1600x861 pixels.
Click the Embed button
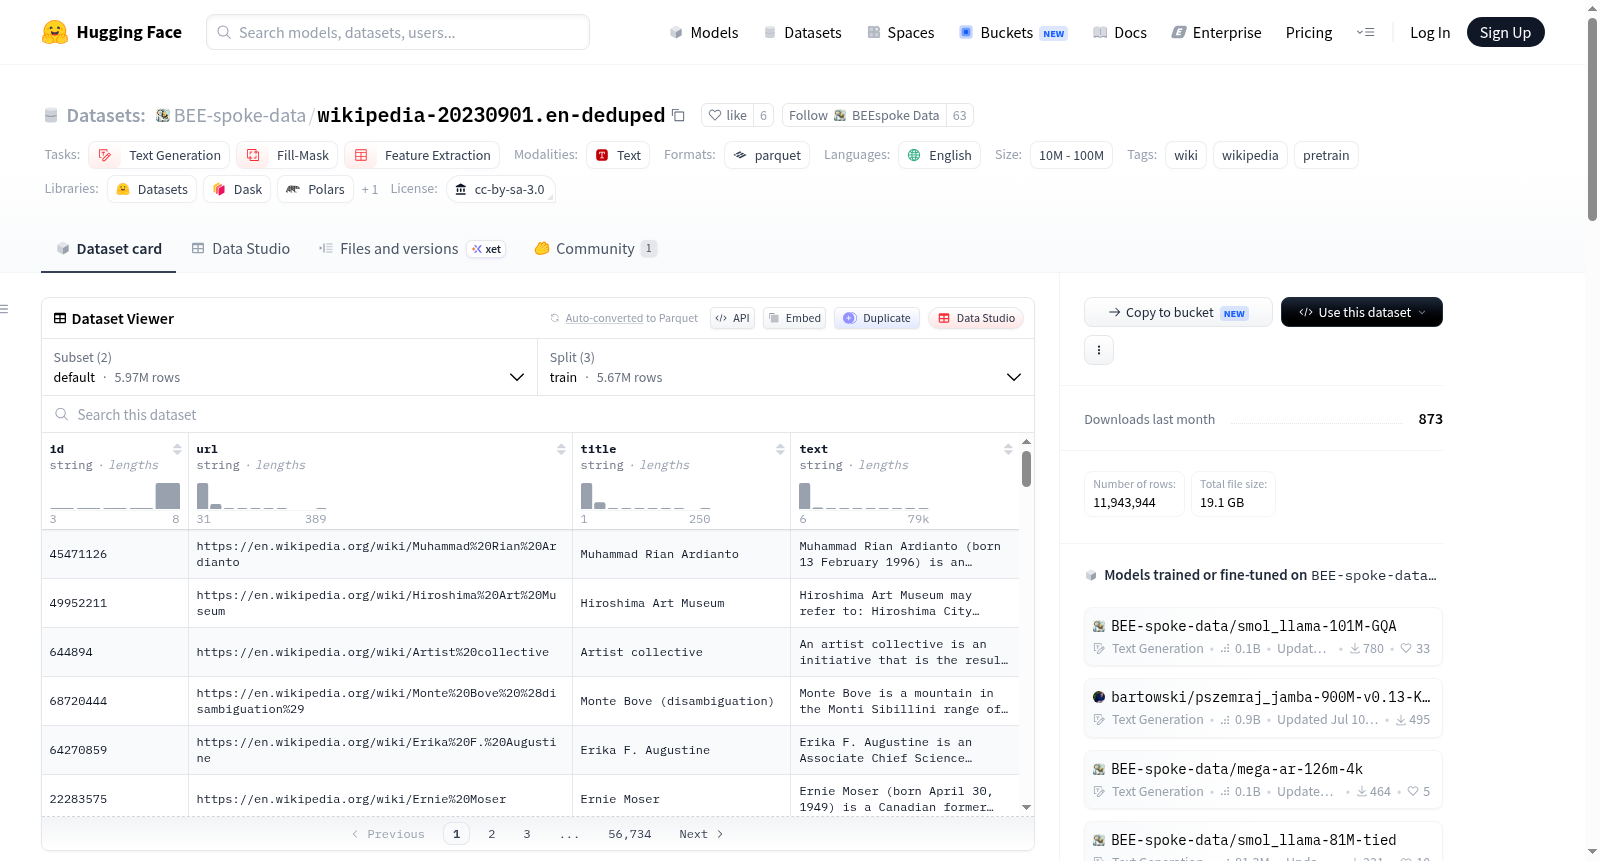[x=795, y=318]
